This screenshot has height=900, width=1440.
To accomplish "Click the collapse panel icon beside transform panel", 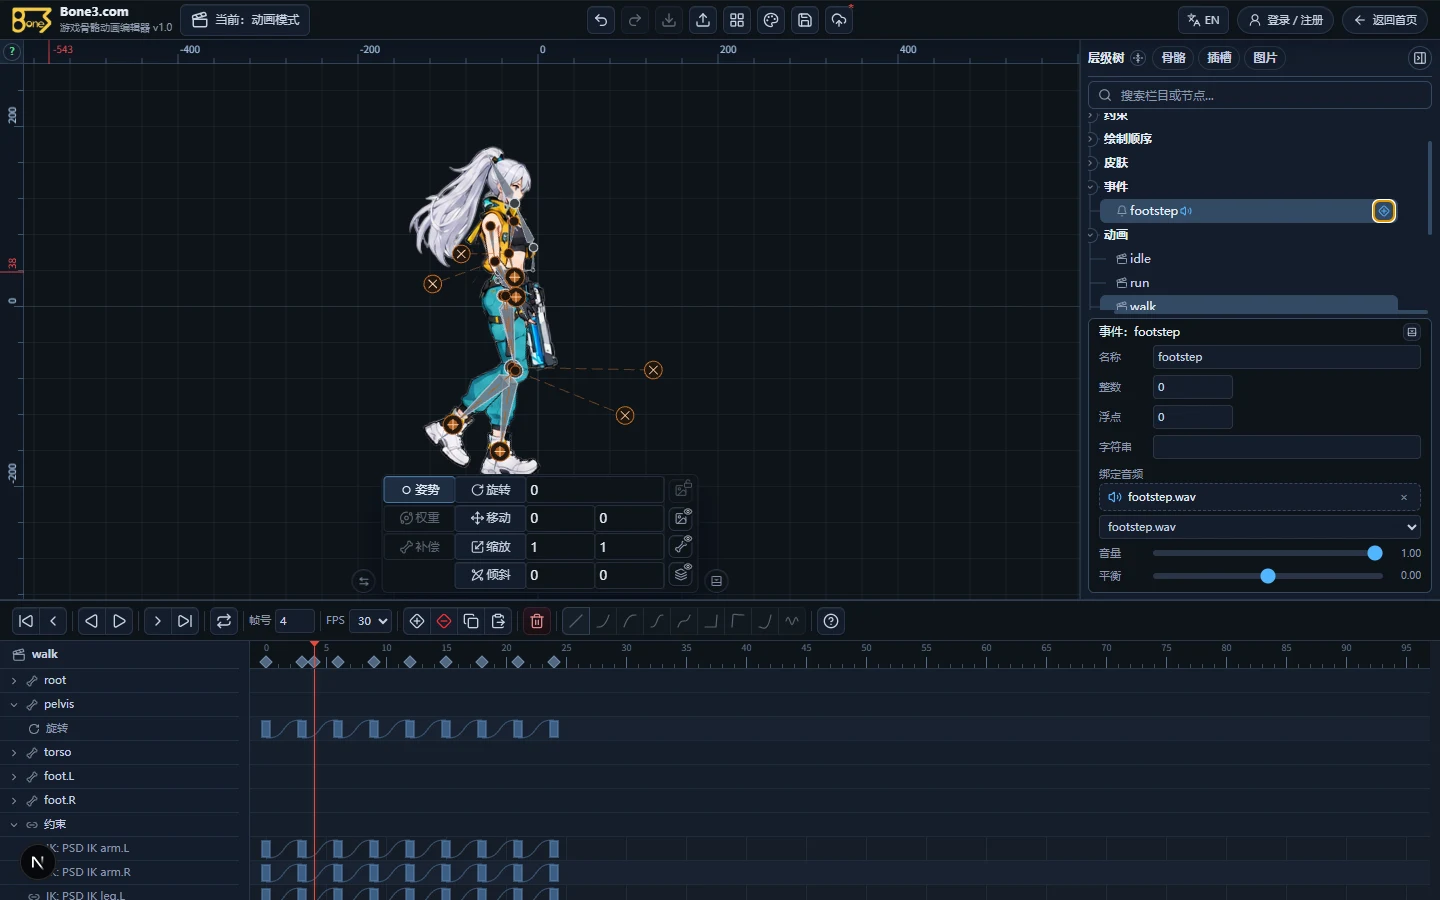I will (x=716, y=581).
